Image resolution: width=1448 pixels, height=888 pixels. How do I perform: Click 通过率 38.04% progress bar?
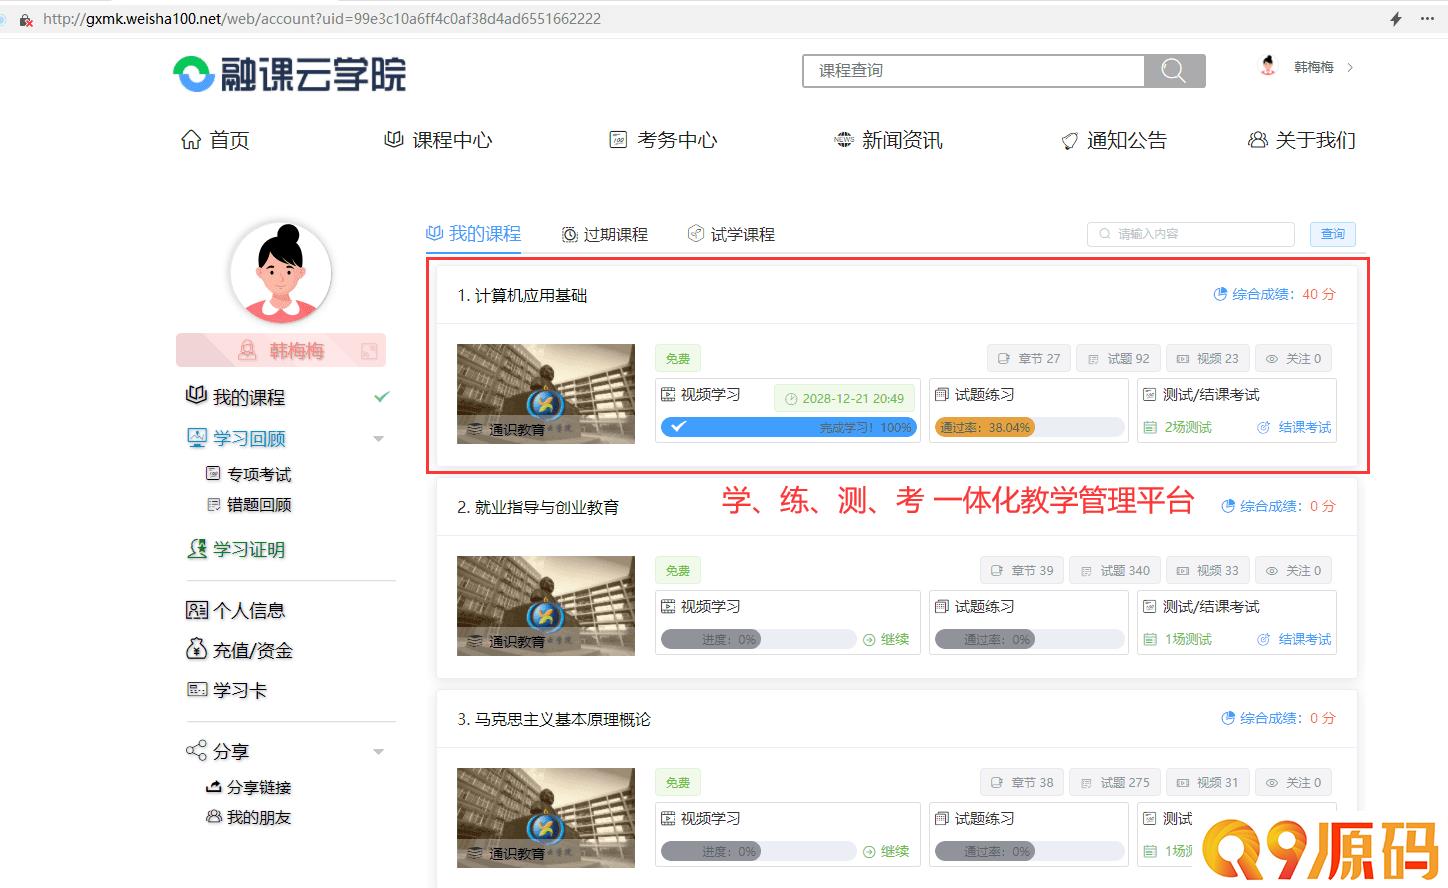1028,427
